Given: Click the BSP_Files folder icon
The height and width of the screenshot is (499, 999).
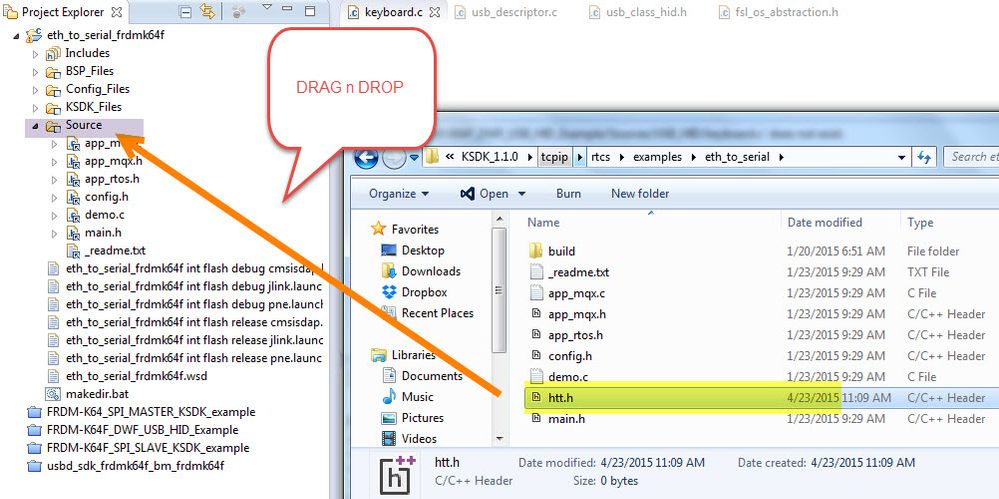Looking at the screenshot, I should pos(53,71).
